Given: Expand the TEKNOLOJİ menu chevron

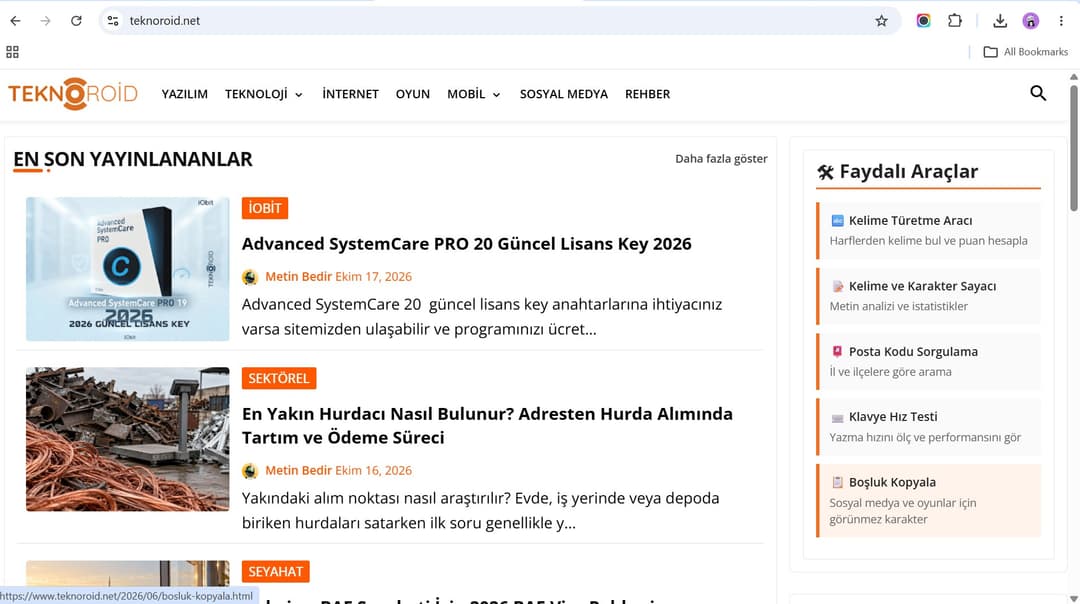Looking at the screenshot, I should point(299,95).
